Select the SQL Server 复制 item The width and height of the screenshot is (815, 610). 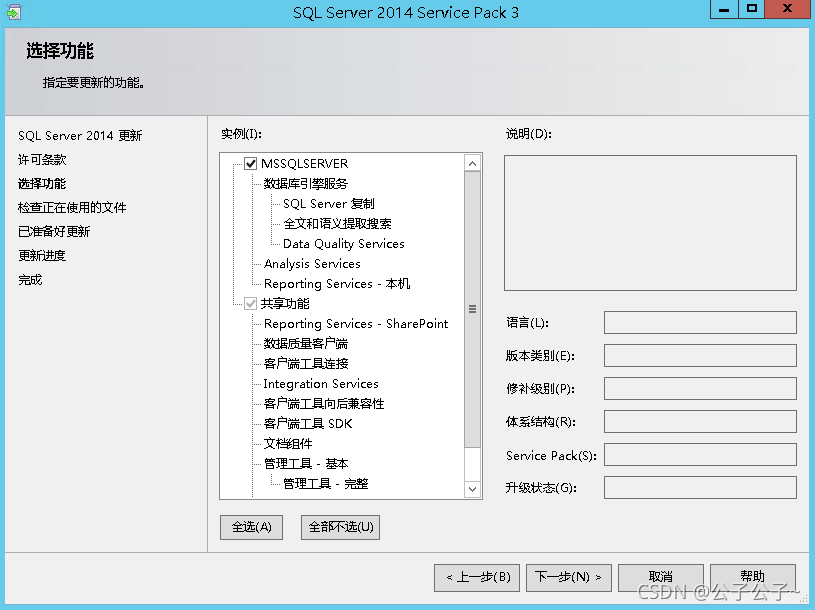click(328, 204)
